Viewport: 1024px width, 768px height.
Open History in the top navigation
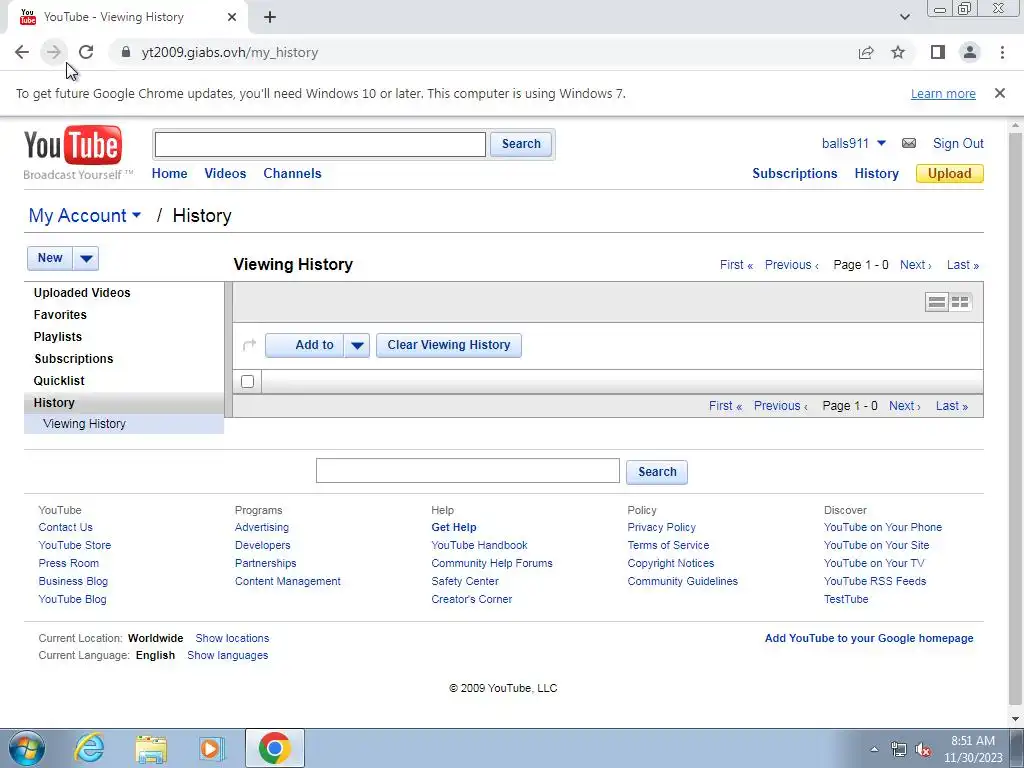click(876, 173)
